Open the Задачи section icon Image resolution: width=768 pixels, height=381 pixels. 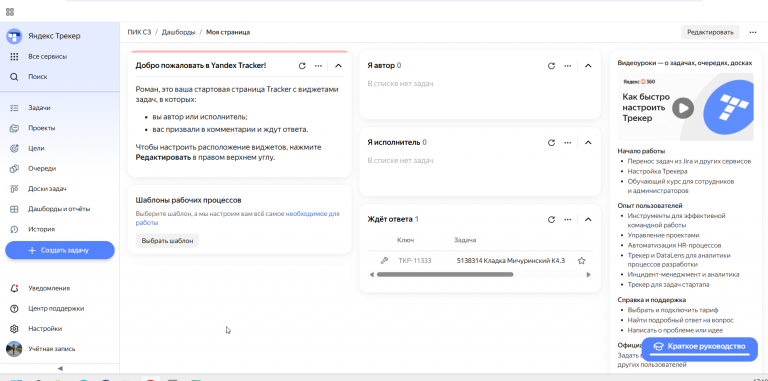point(14,108)
